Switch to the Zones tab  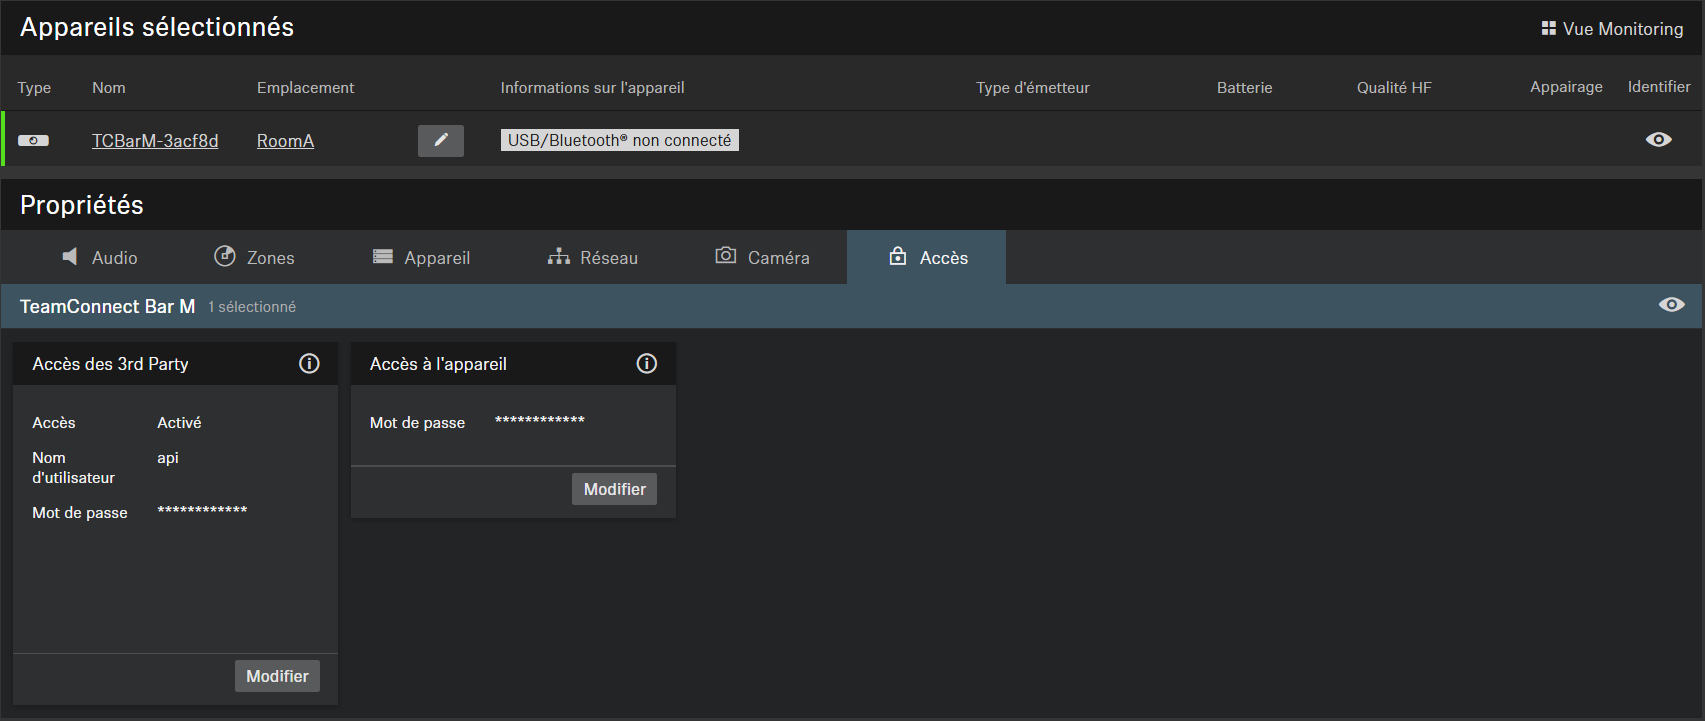[x=255, y=257]
